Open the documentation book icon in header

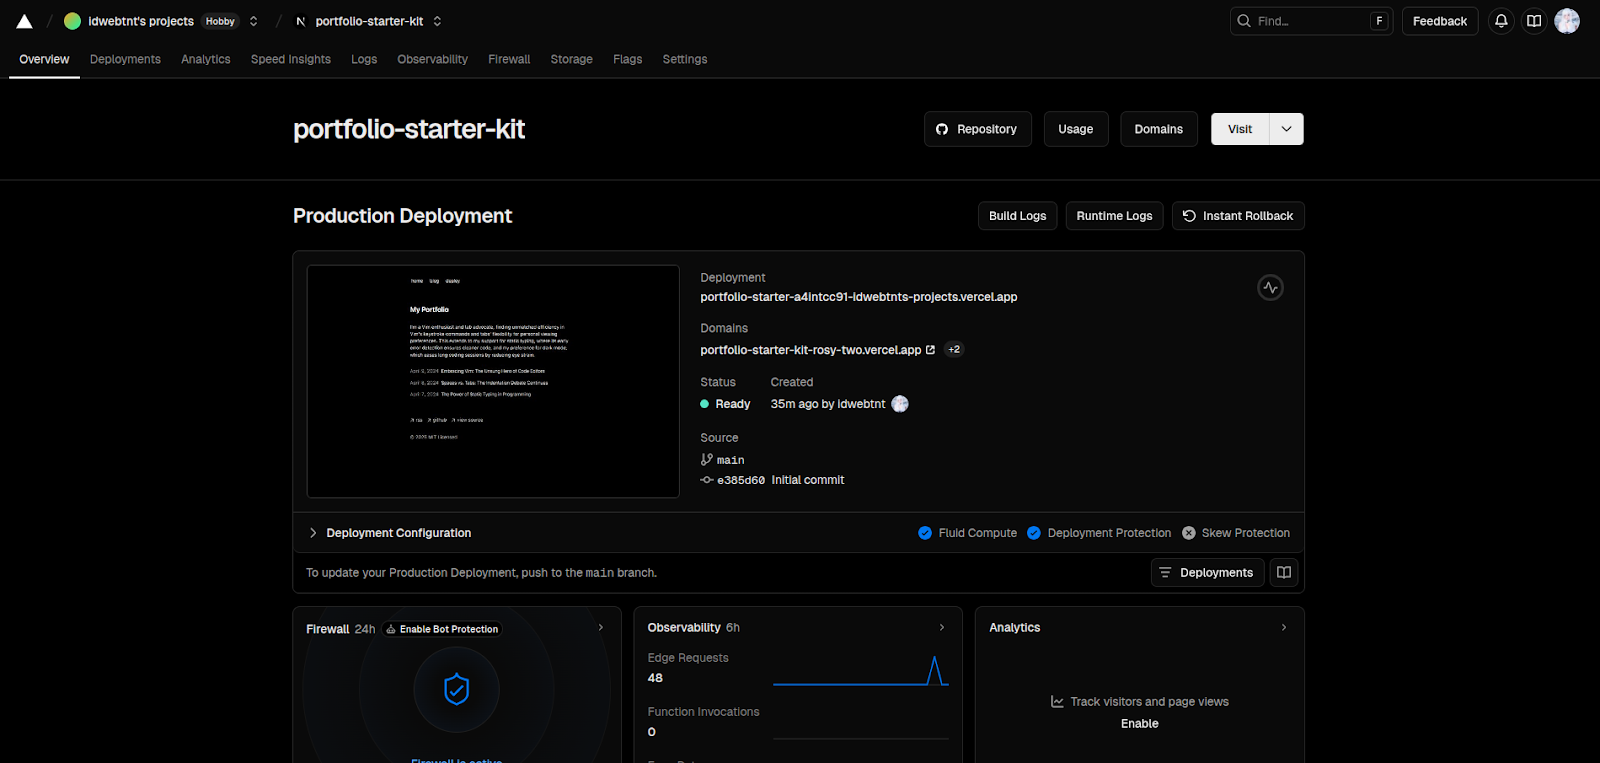(1534, 21)
